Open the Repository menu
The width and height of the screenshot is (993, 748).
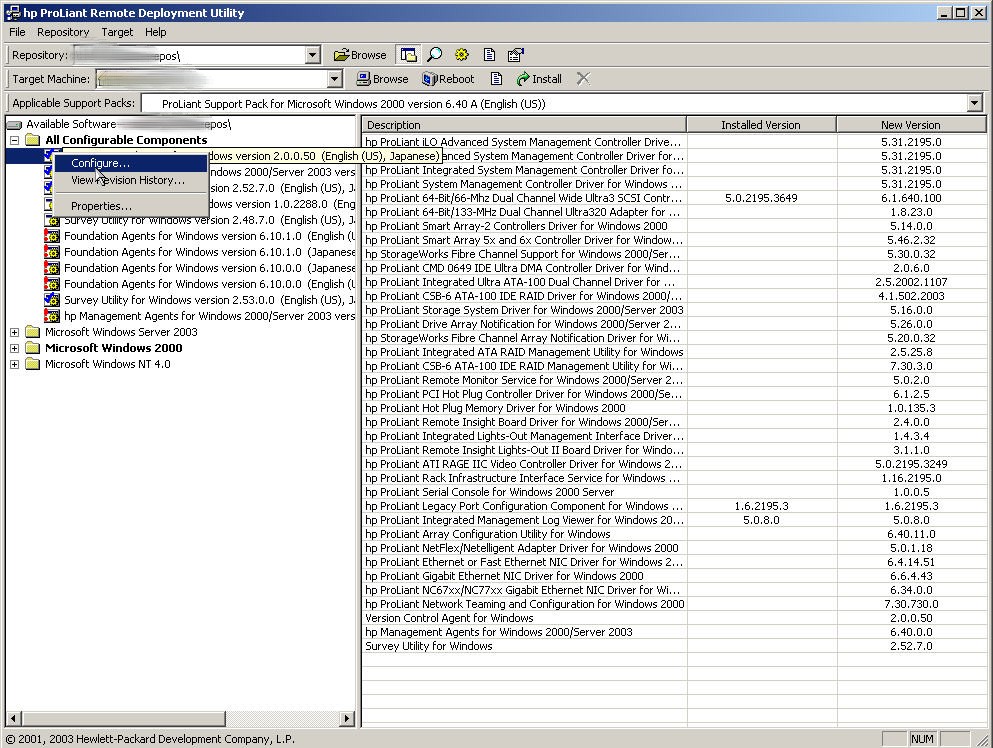tap(63, 32)
